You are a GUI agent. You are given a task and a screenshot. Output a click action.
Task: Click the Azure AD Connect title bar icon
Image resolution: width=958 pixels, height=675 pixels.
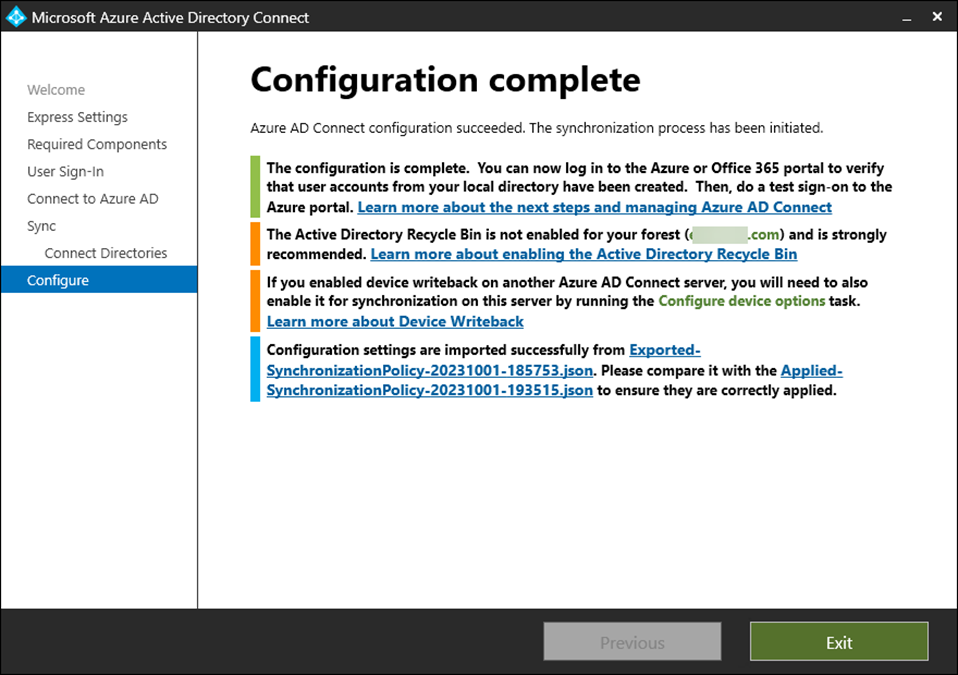17,17
